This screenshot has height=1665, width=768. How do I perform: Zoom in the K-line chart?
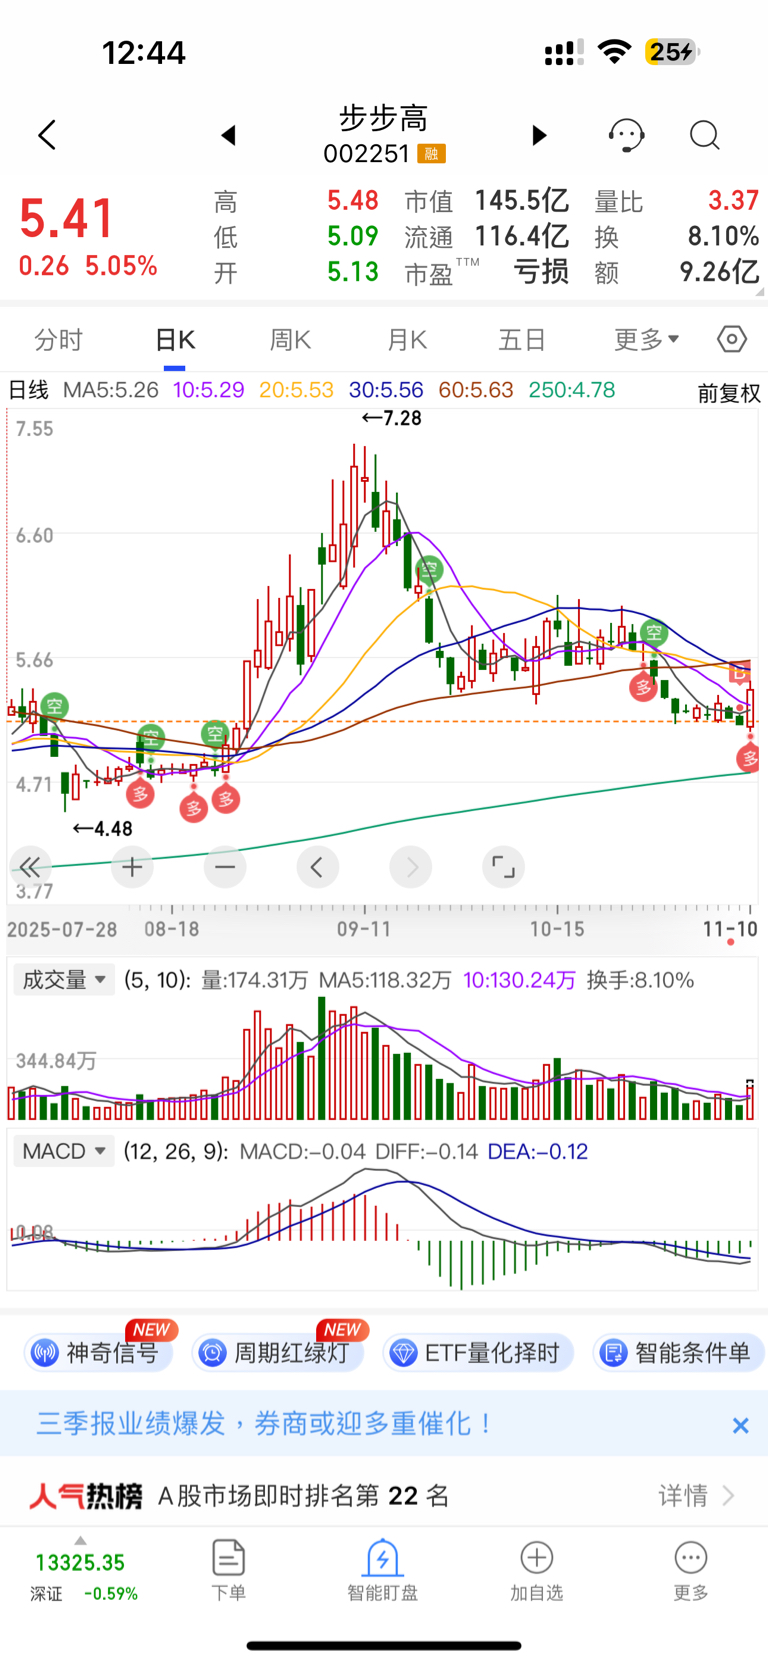pyautogui.click(x=132, y=867)
